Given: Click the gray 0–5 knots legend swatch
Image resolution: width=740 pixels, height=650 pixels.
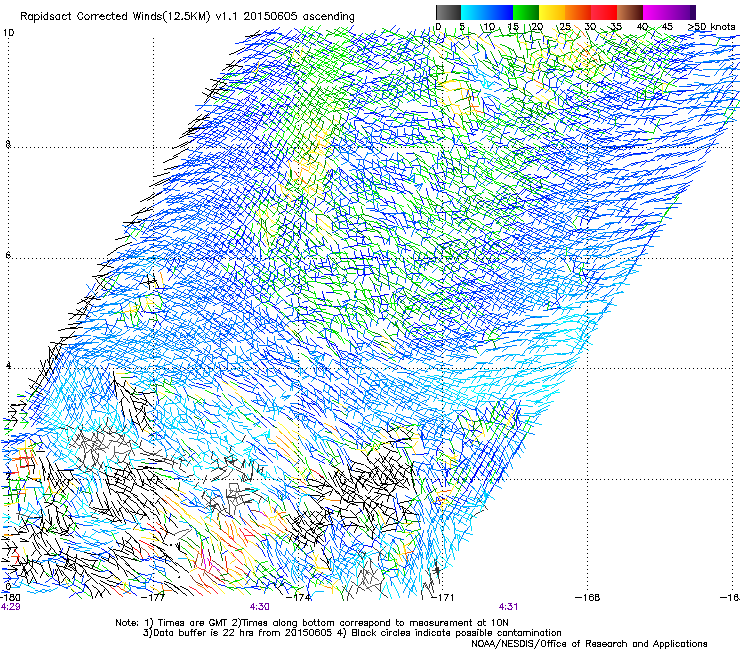Looking at the screenshot, I should coord(448,12).
